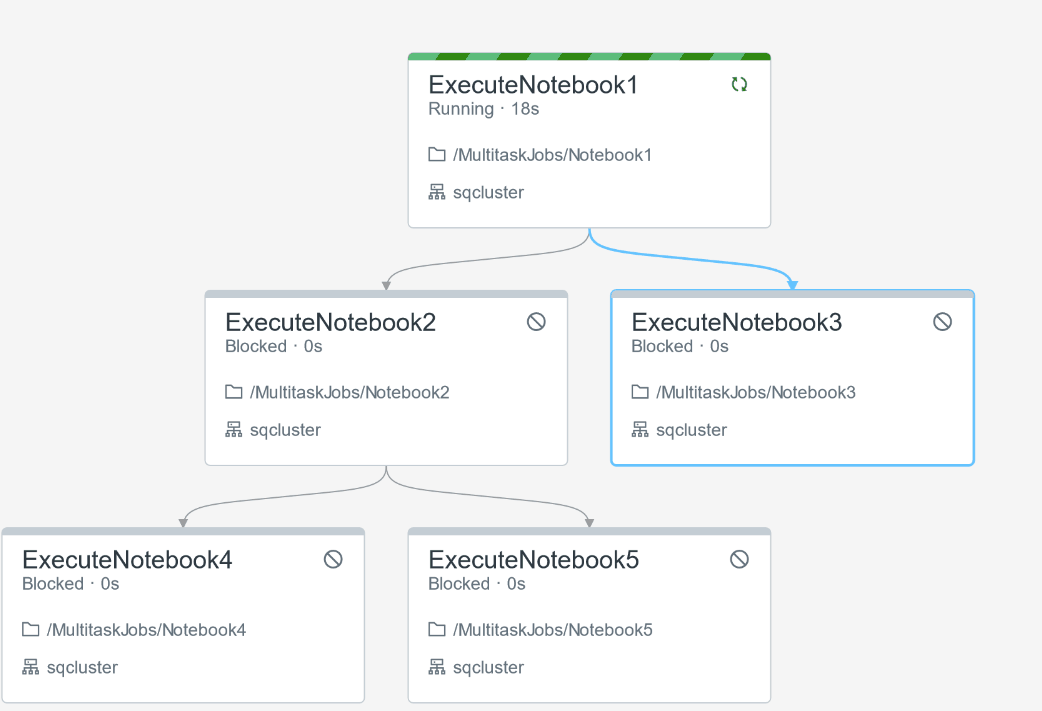
Task: Open the /MultitaskJobs/Notebook5 path link
Action: click(x=553, y=630)
